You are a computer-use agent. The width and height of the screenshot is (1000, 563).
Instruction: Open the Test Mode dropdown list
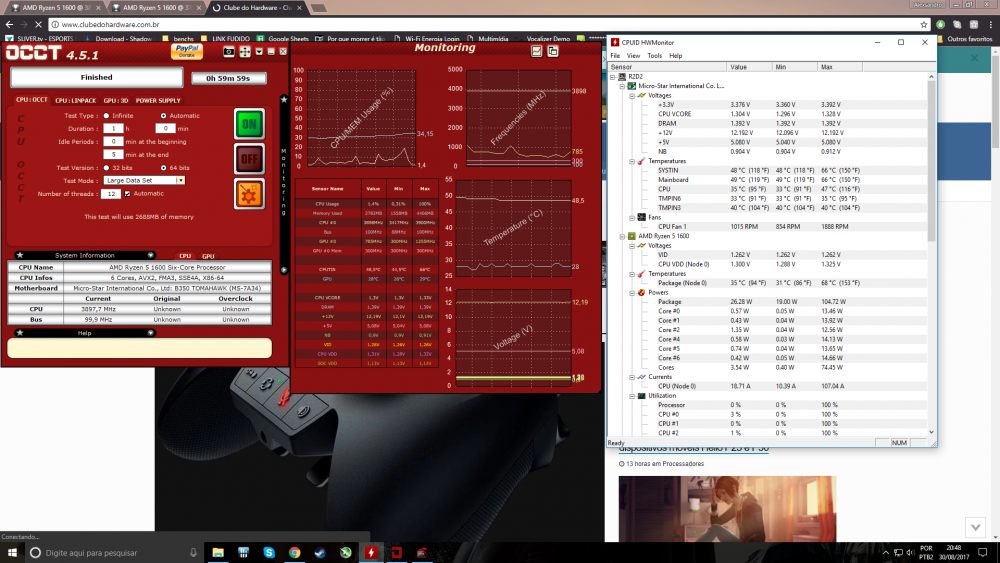pos(180,180)
